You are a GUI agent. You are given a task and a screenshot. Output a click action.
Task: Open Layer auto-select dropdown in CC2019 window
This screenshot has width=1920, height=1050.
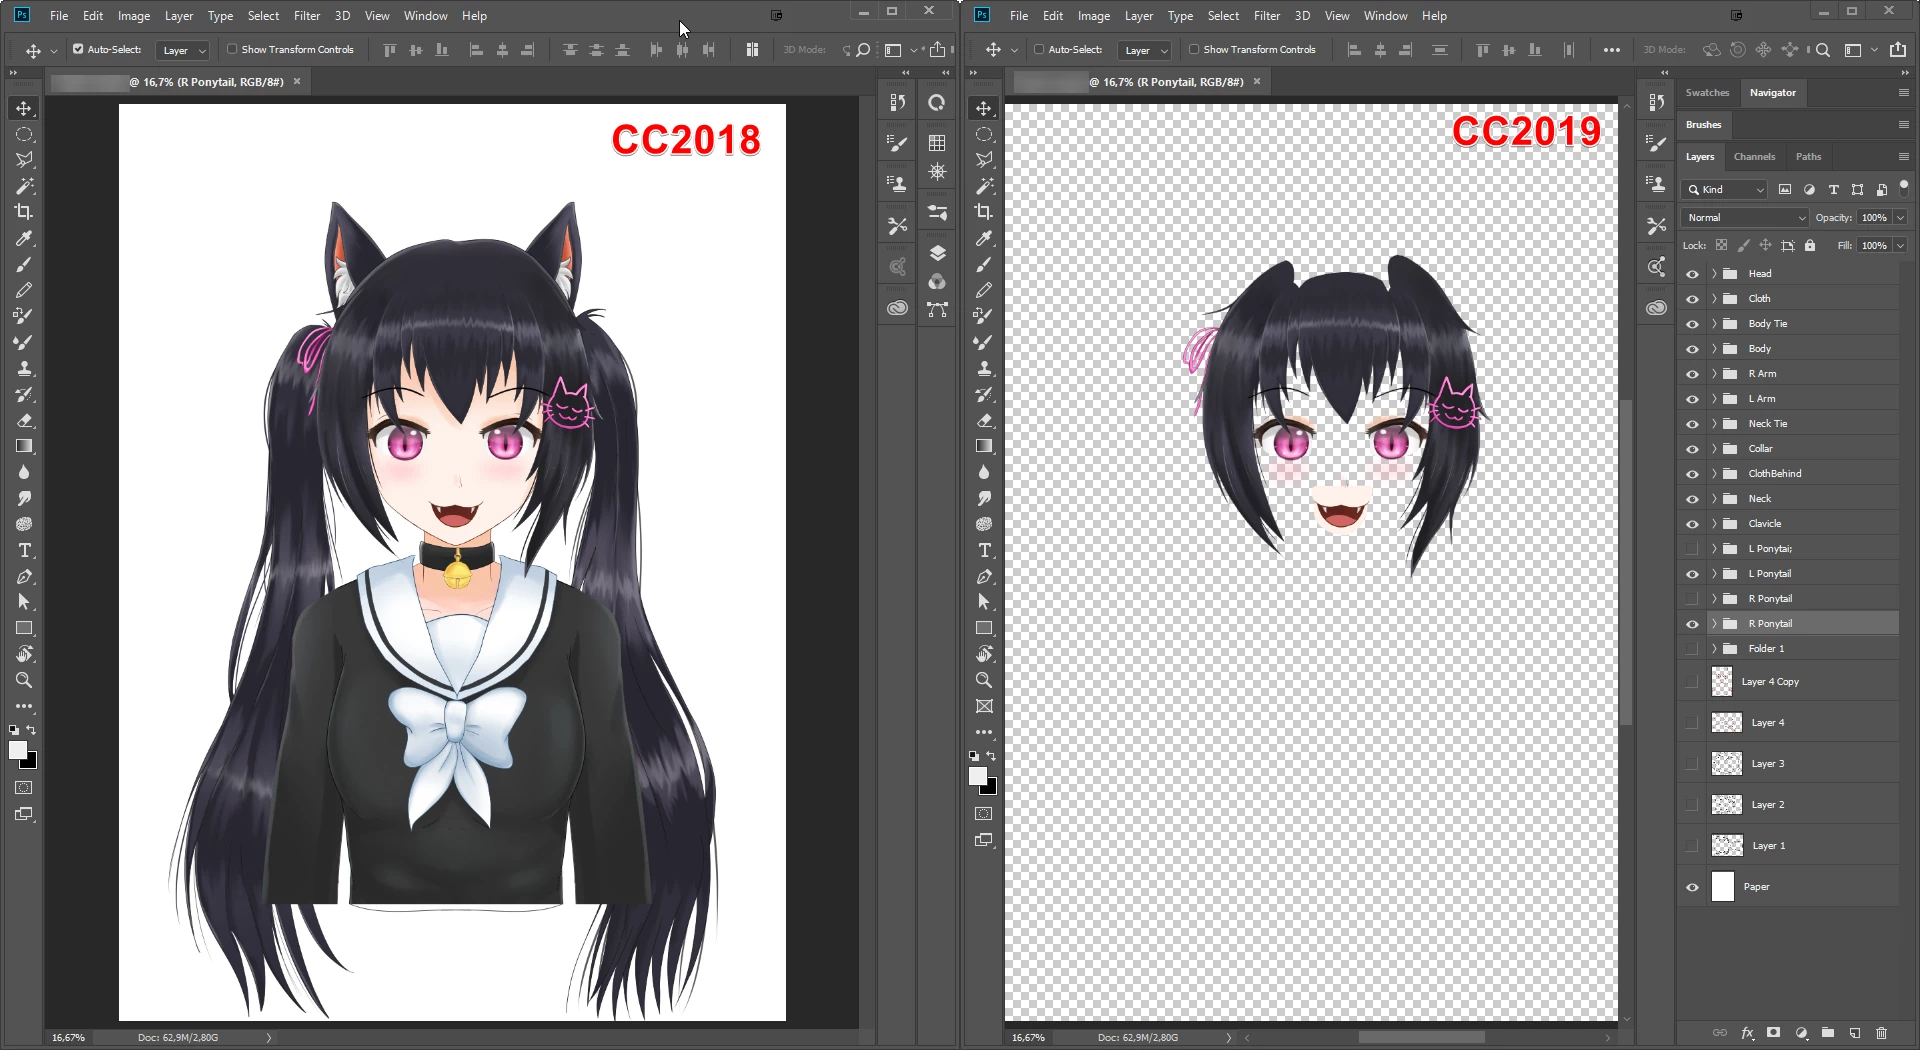[x=1145, y=50]
